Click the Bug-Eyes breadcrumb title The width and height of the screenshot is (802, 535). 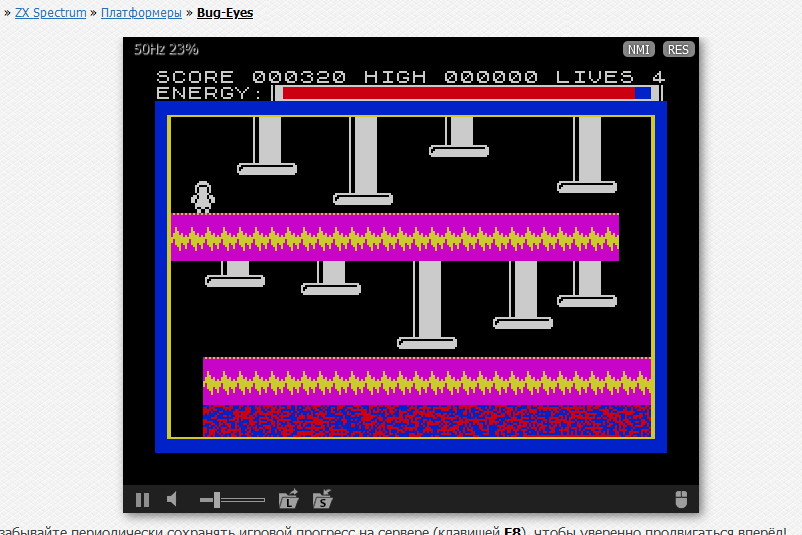point(225,13)
